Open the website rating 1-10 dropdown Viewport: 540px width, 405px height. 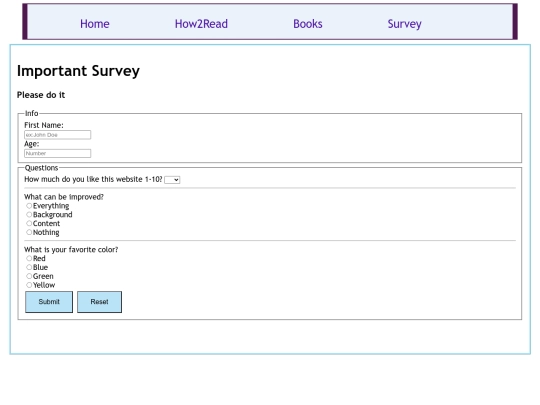pos(172,180)
